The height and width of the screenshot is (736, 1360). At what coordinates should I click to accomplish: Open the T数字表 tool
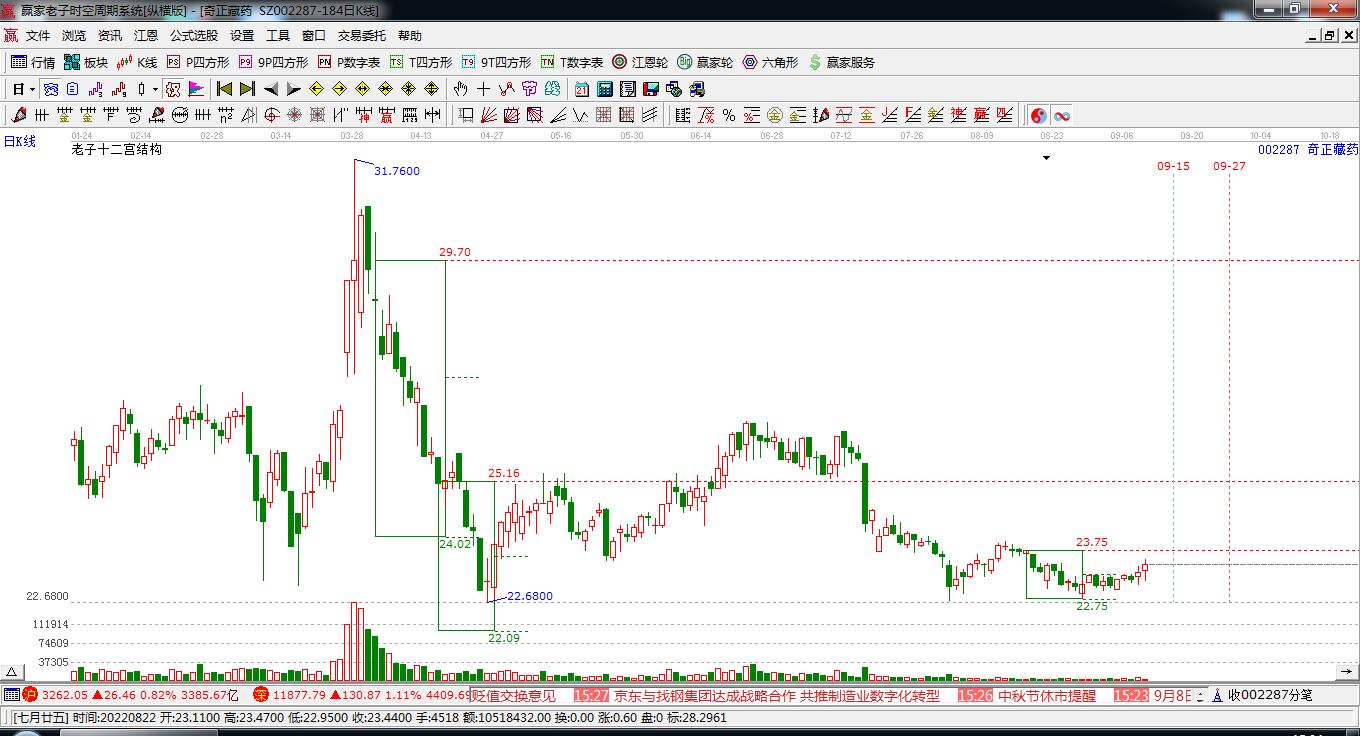571,62
